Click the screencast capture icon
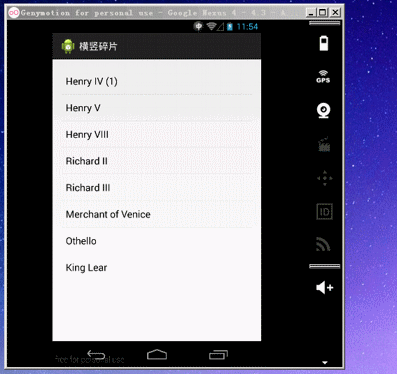Viewport: 397px width, 374px height. [x=324, y=144]
